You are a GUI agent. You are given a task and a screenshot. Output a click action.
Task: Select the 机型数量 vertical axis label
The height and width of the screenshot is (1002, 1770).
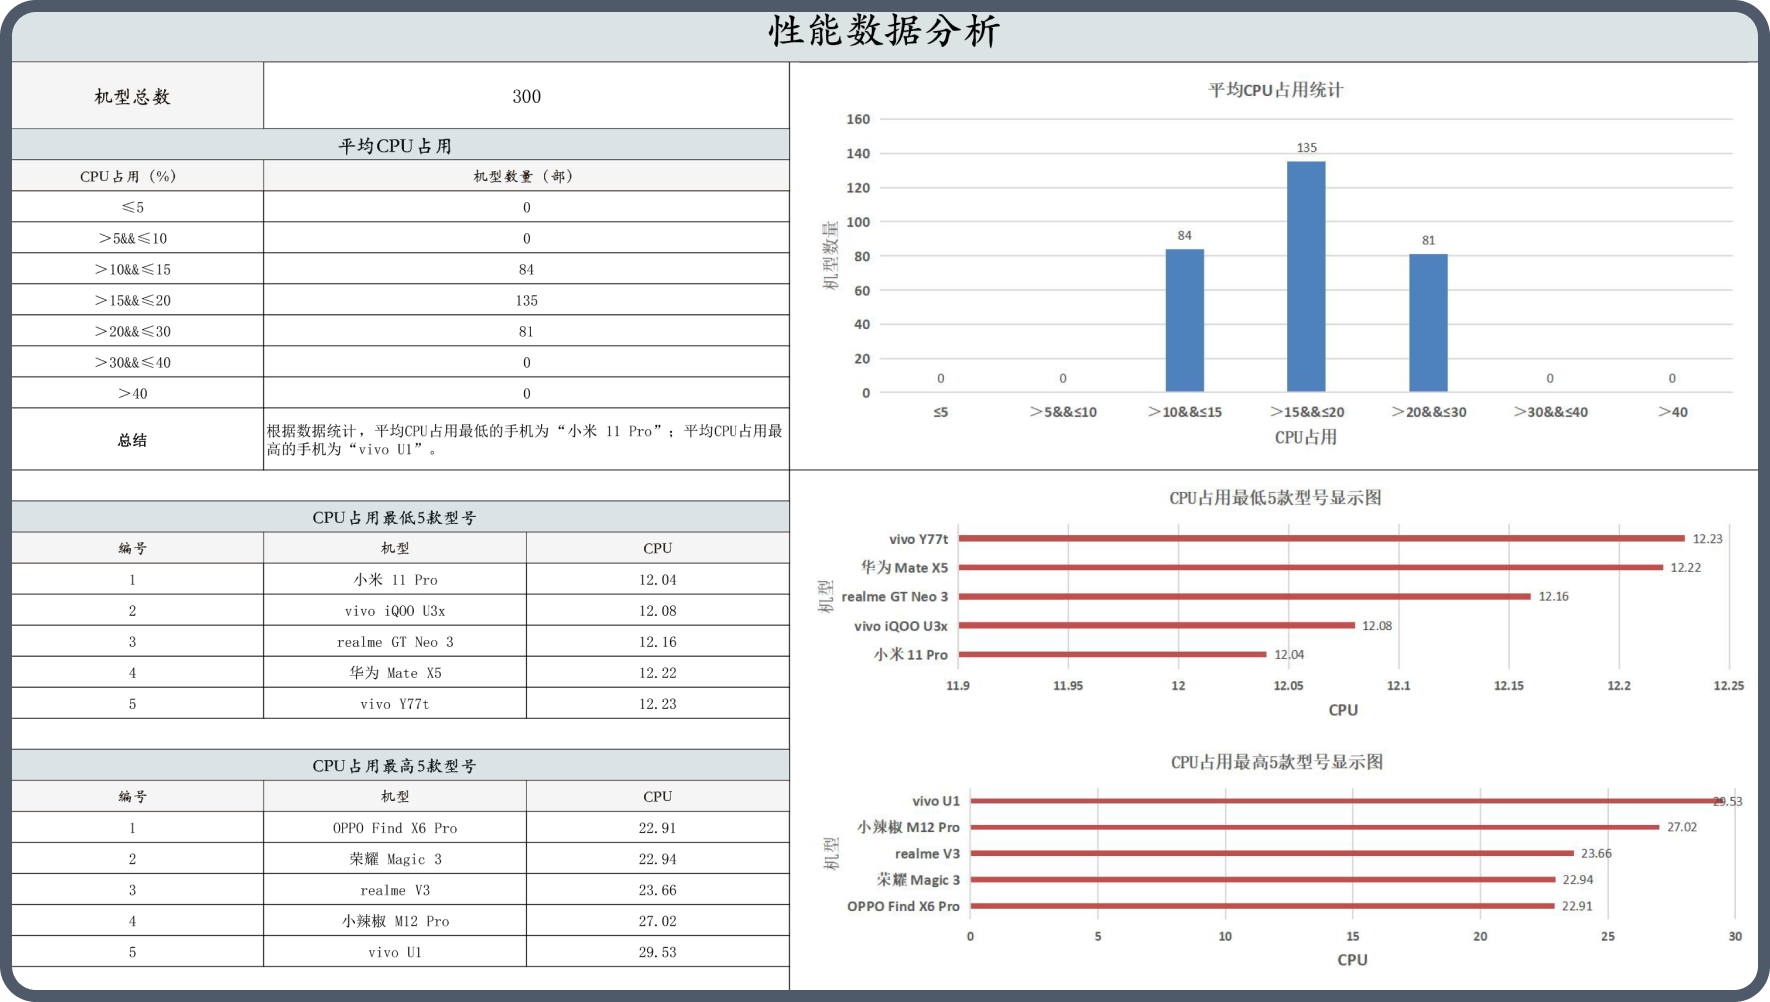coord(830,256)
